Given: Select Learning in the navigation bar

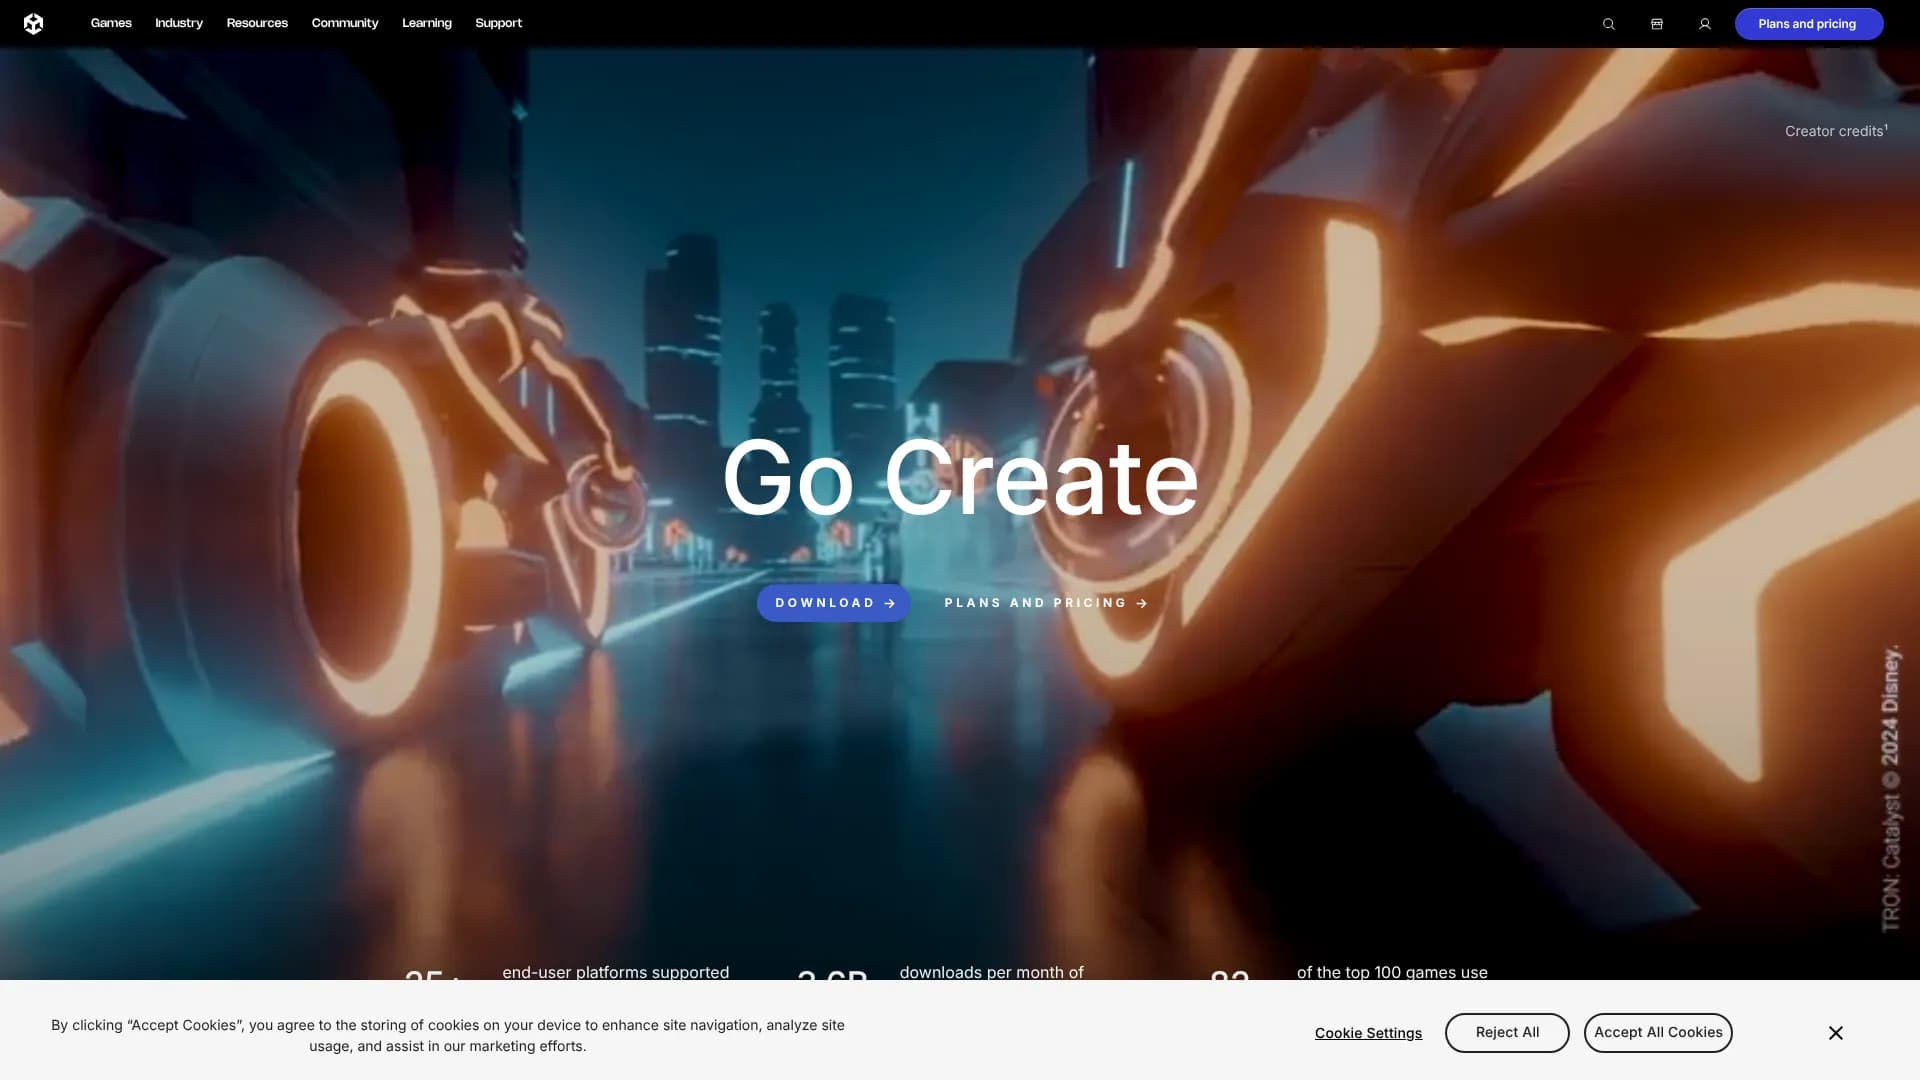Looking at the screenshot, I should point(426,23).
